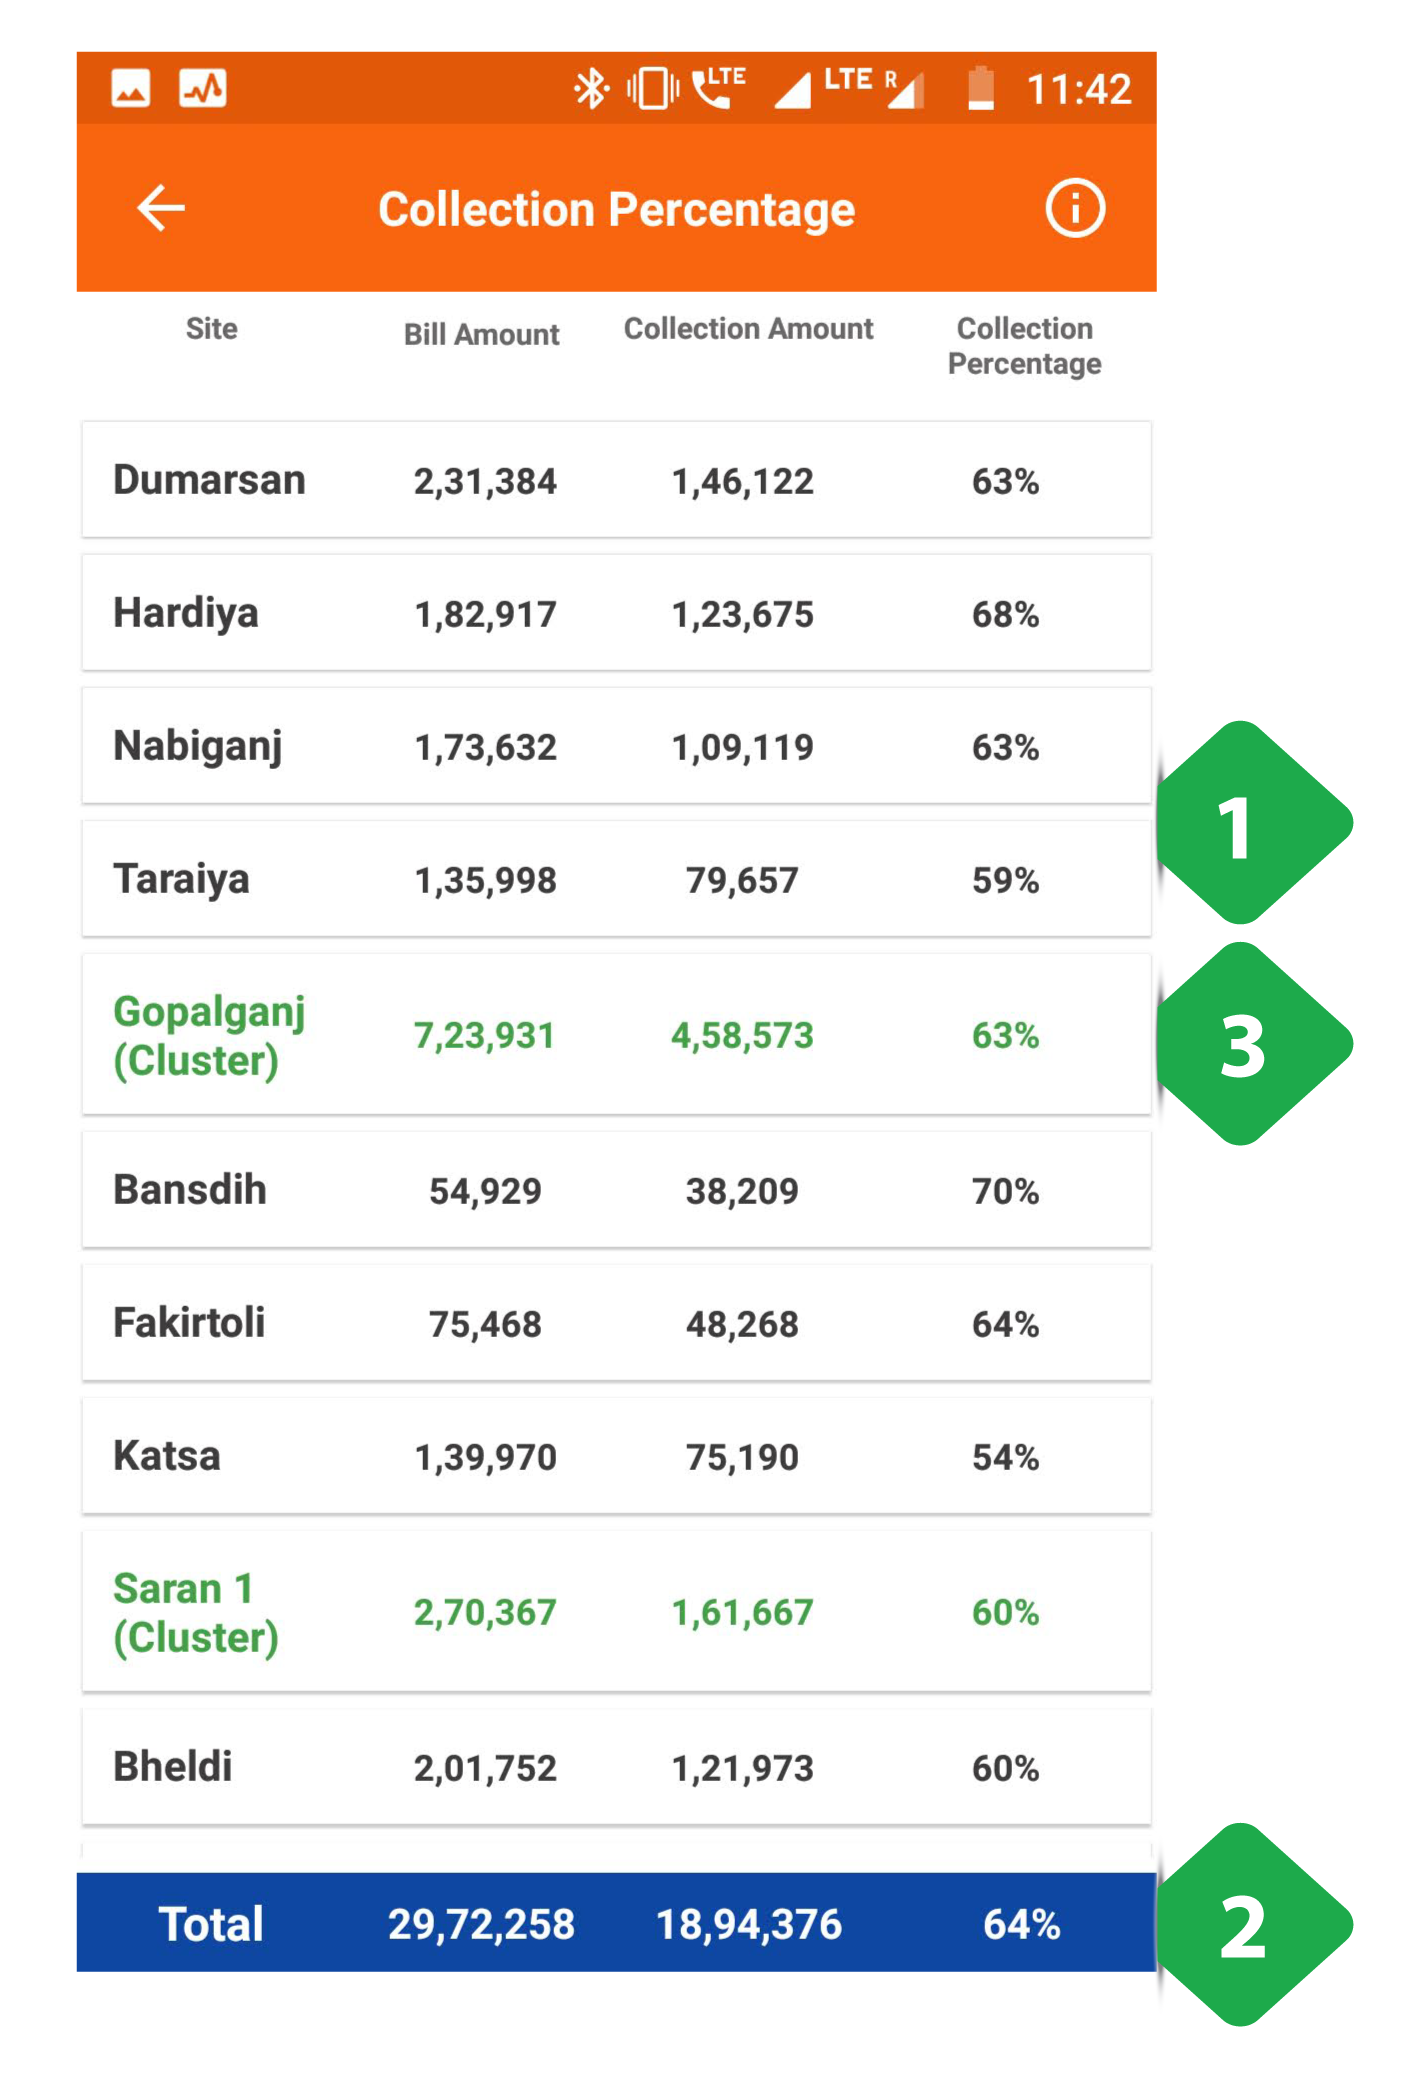Click green diamond marker number 2
Viewport: 1428px width, 2087px height.
pos(1252,1924)
